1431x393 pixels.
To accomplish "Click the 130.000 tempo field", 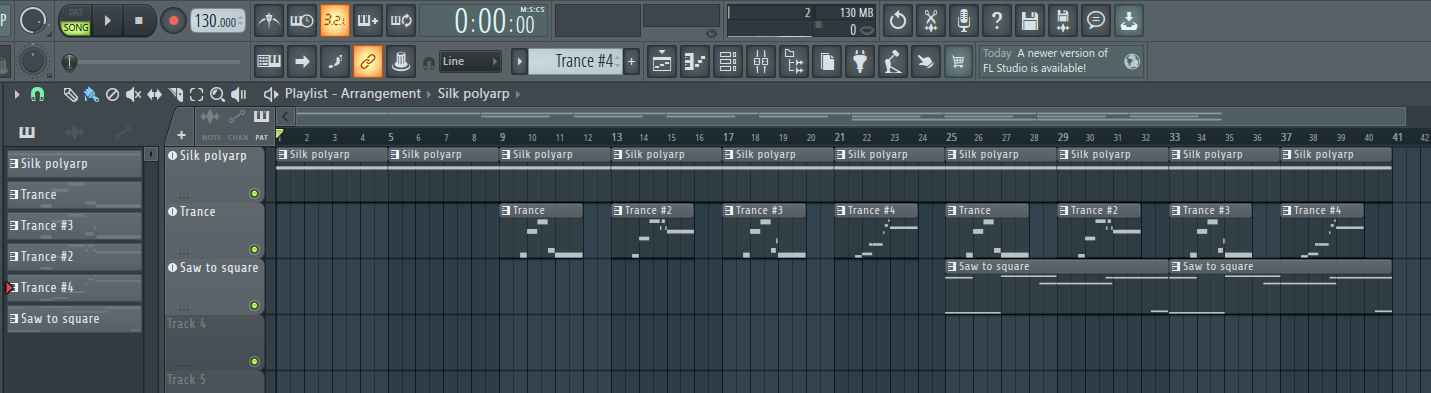I will coord(219,20).
